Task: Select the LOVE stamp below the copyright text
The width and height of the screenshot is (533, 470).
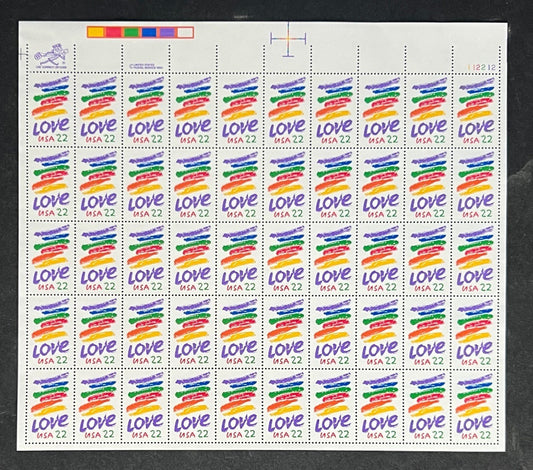Action: 146,110
